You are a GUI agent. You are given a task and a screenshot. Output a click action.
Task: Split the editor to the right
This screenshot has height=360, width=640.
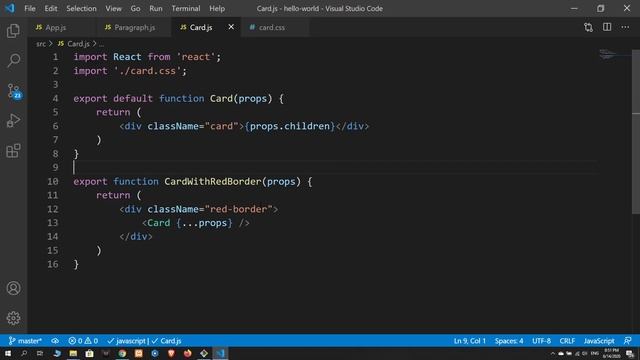607,27
